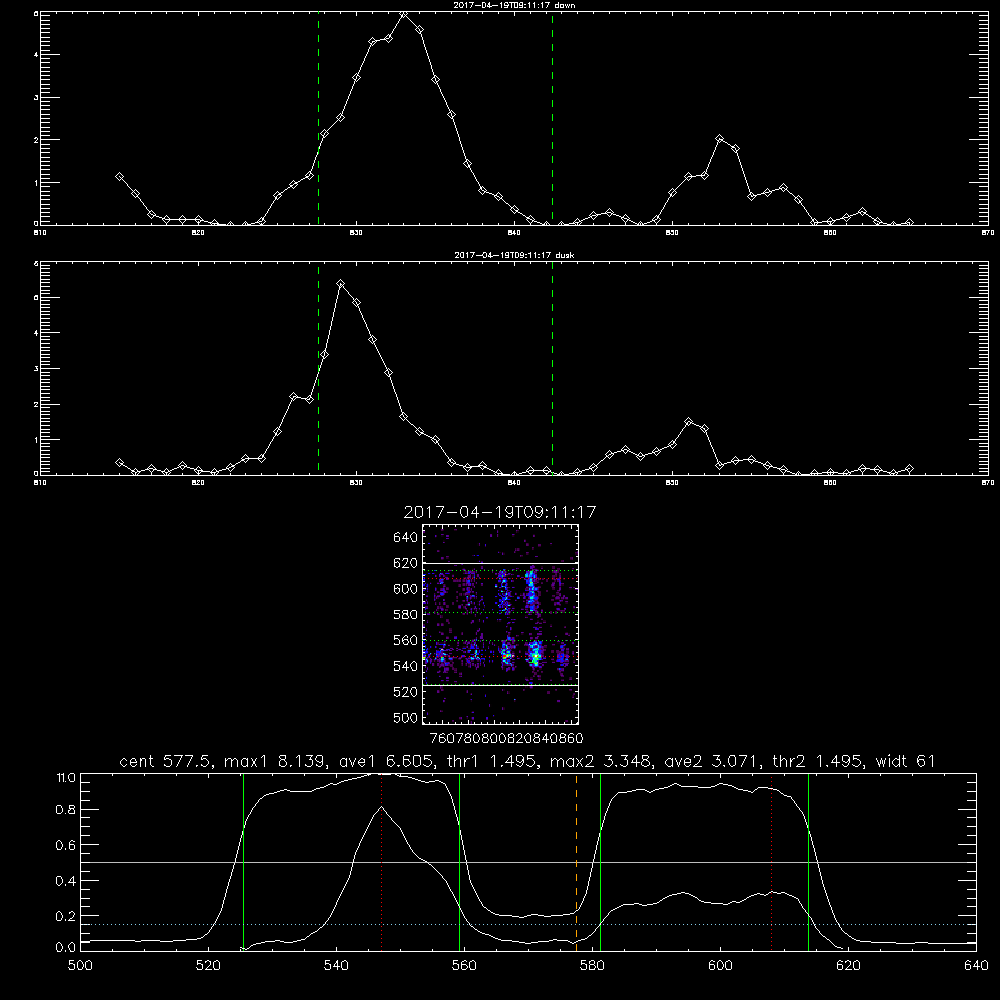Click the left green dashed line in dusk plot
This screenshot has width=1000, height=1000.
pyautogui.click(x=318, y=369)
